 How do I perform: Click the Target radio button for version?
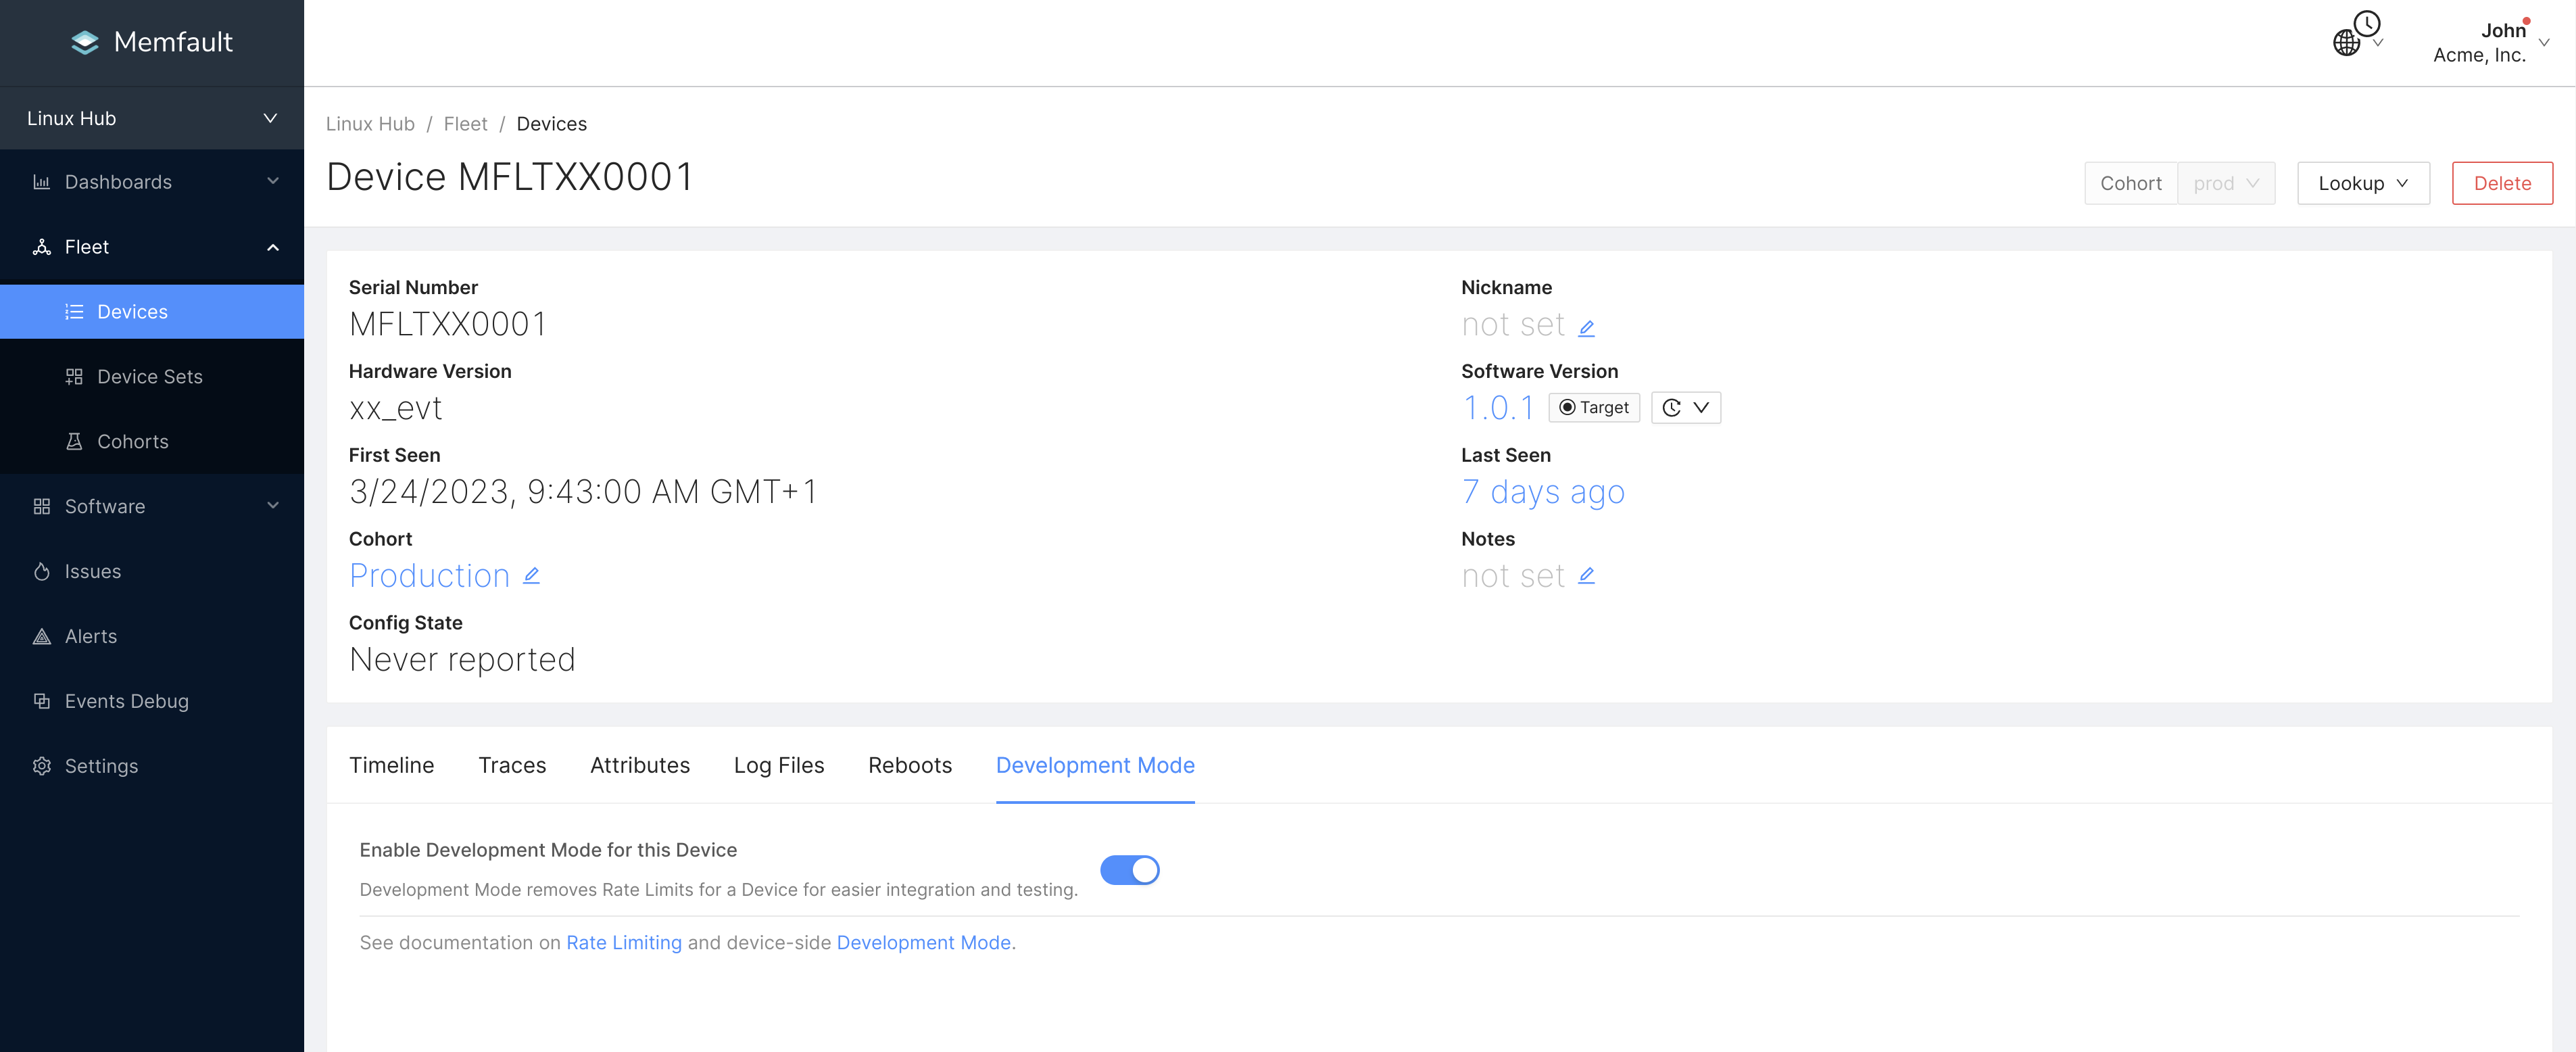1594,407
